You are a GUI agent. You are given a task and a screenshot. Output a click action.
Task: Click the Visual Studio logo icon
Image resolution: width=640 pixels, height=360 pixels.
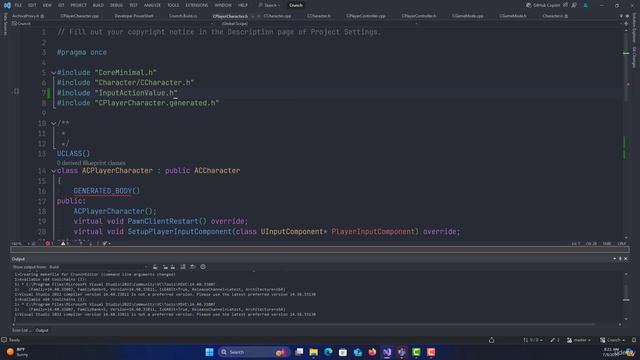pyautogui.click(x=7, y=5)
